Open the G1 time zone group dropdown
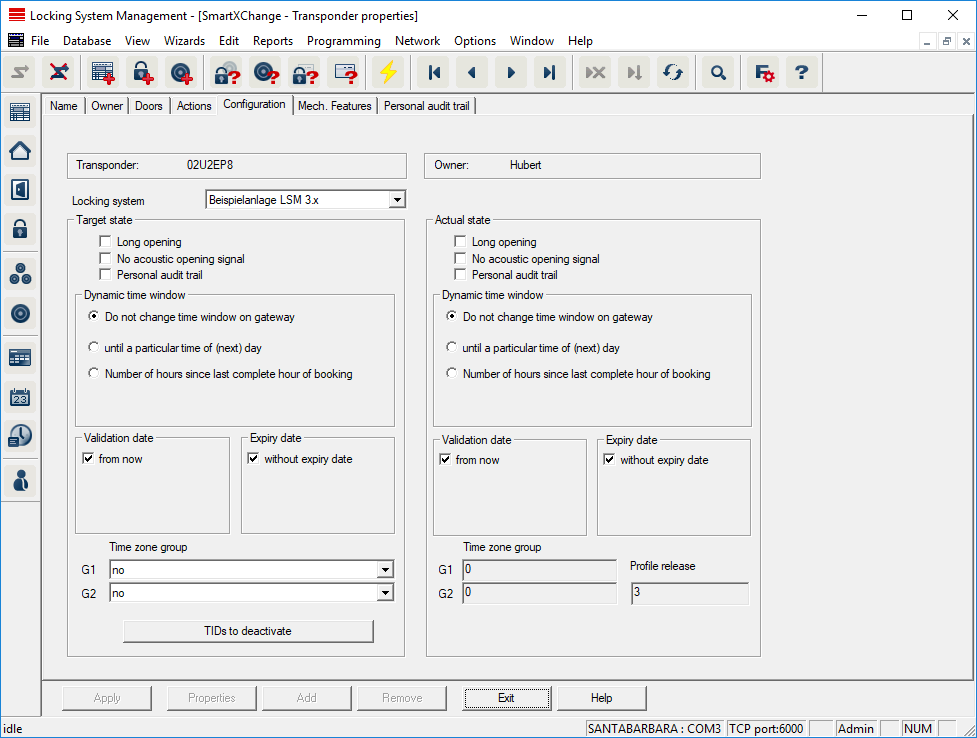This screenshot has width=977, height=738. 385,570
